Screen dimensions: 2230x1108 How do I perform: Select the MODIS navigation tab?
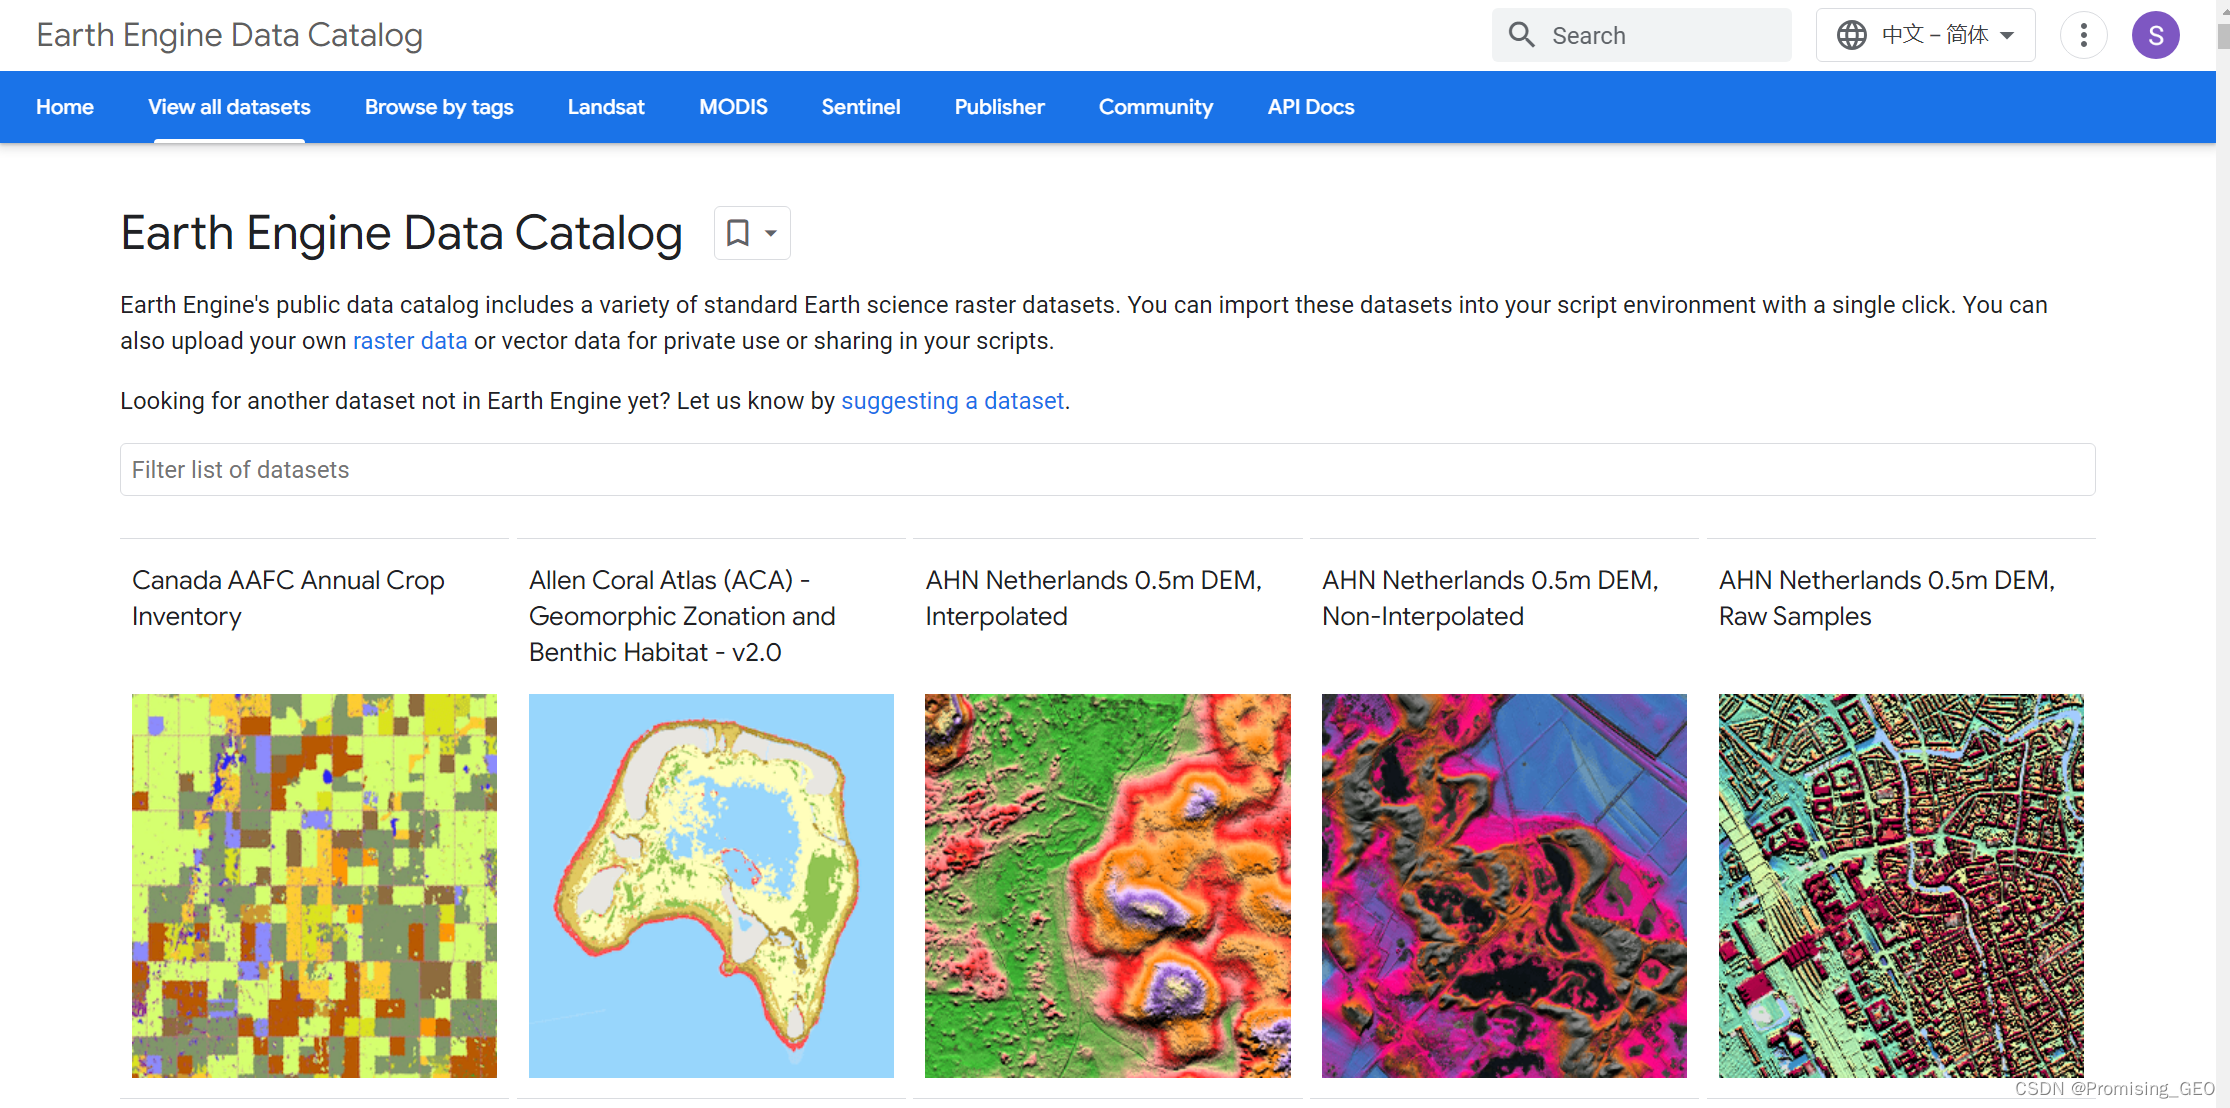pyautogui.click(x=733, y=107)
